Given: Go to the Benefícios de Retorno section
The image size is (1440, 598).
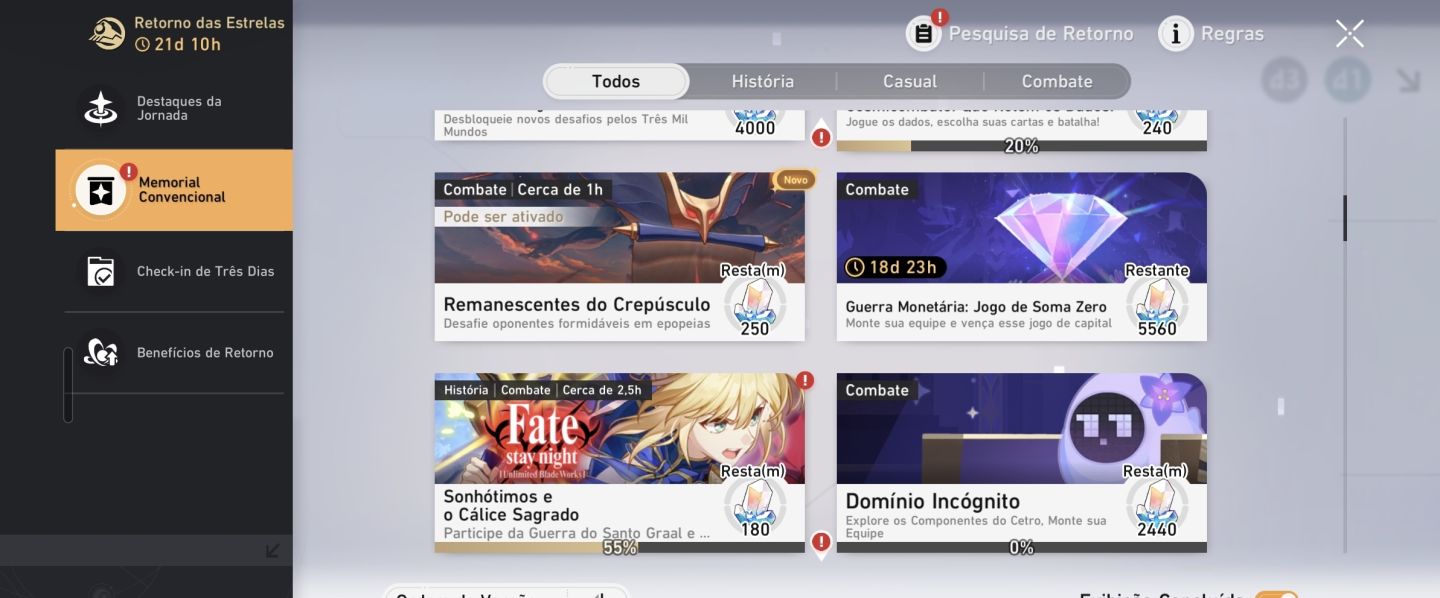Looking at the screenshot, I should [x=174, y=352].
